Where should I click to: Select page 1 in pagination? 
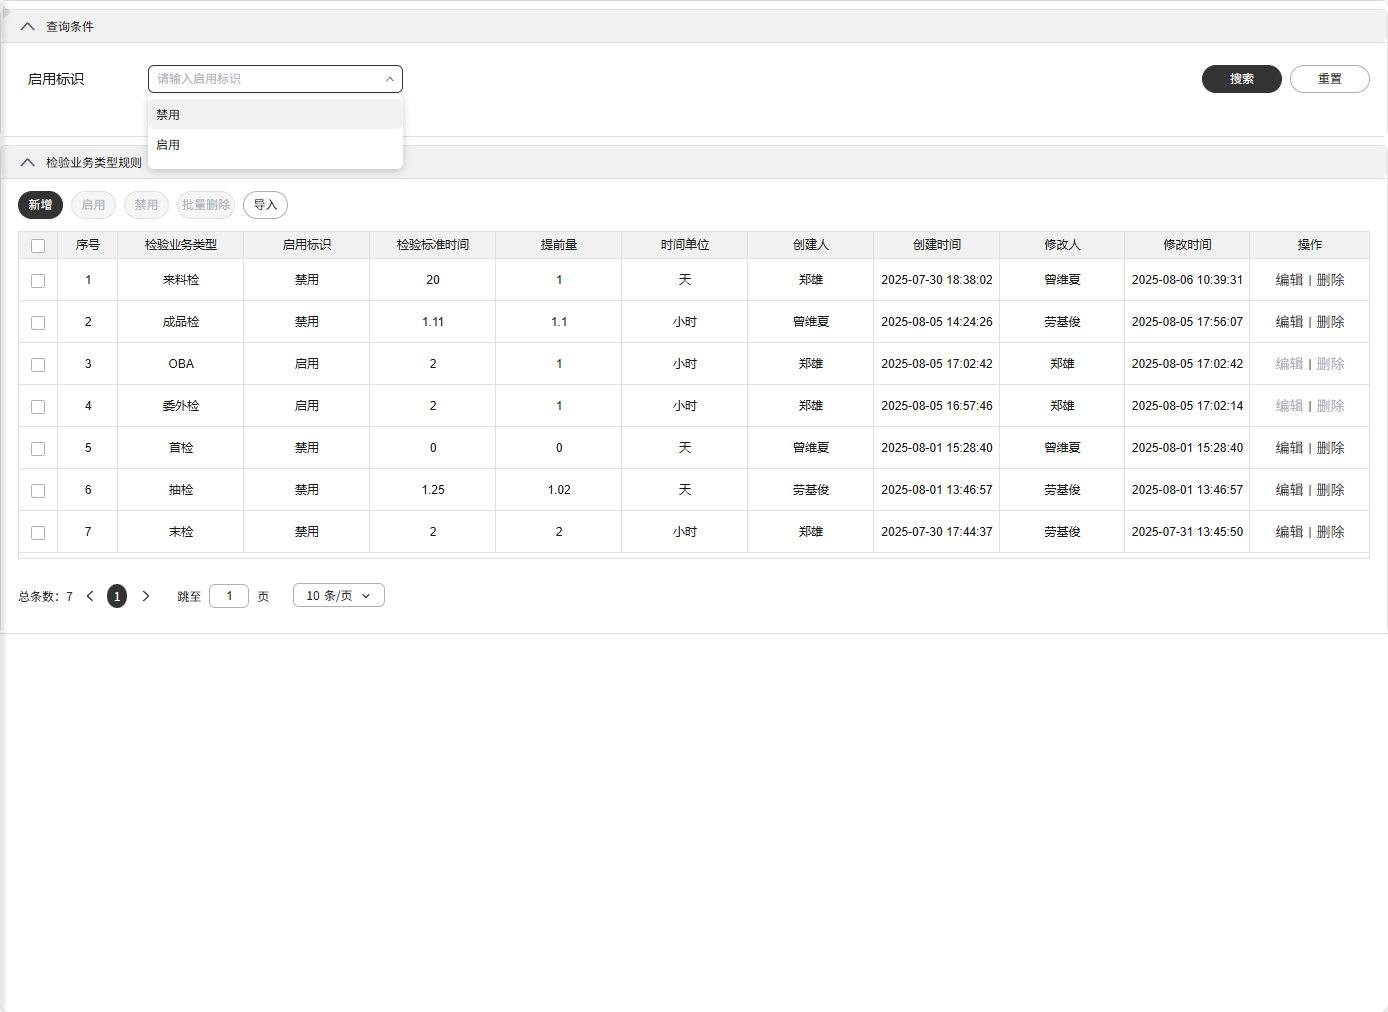pyautogui.click(x=117, y=596)
